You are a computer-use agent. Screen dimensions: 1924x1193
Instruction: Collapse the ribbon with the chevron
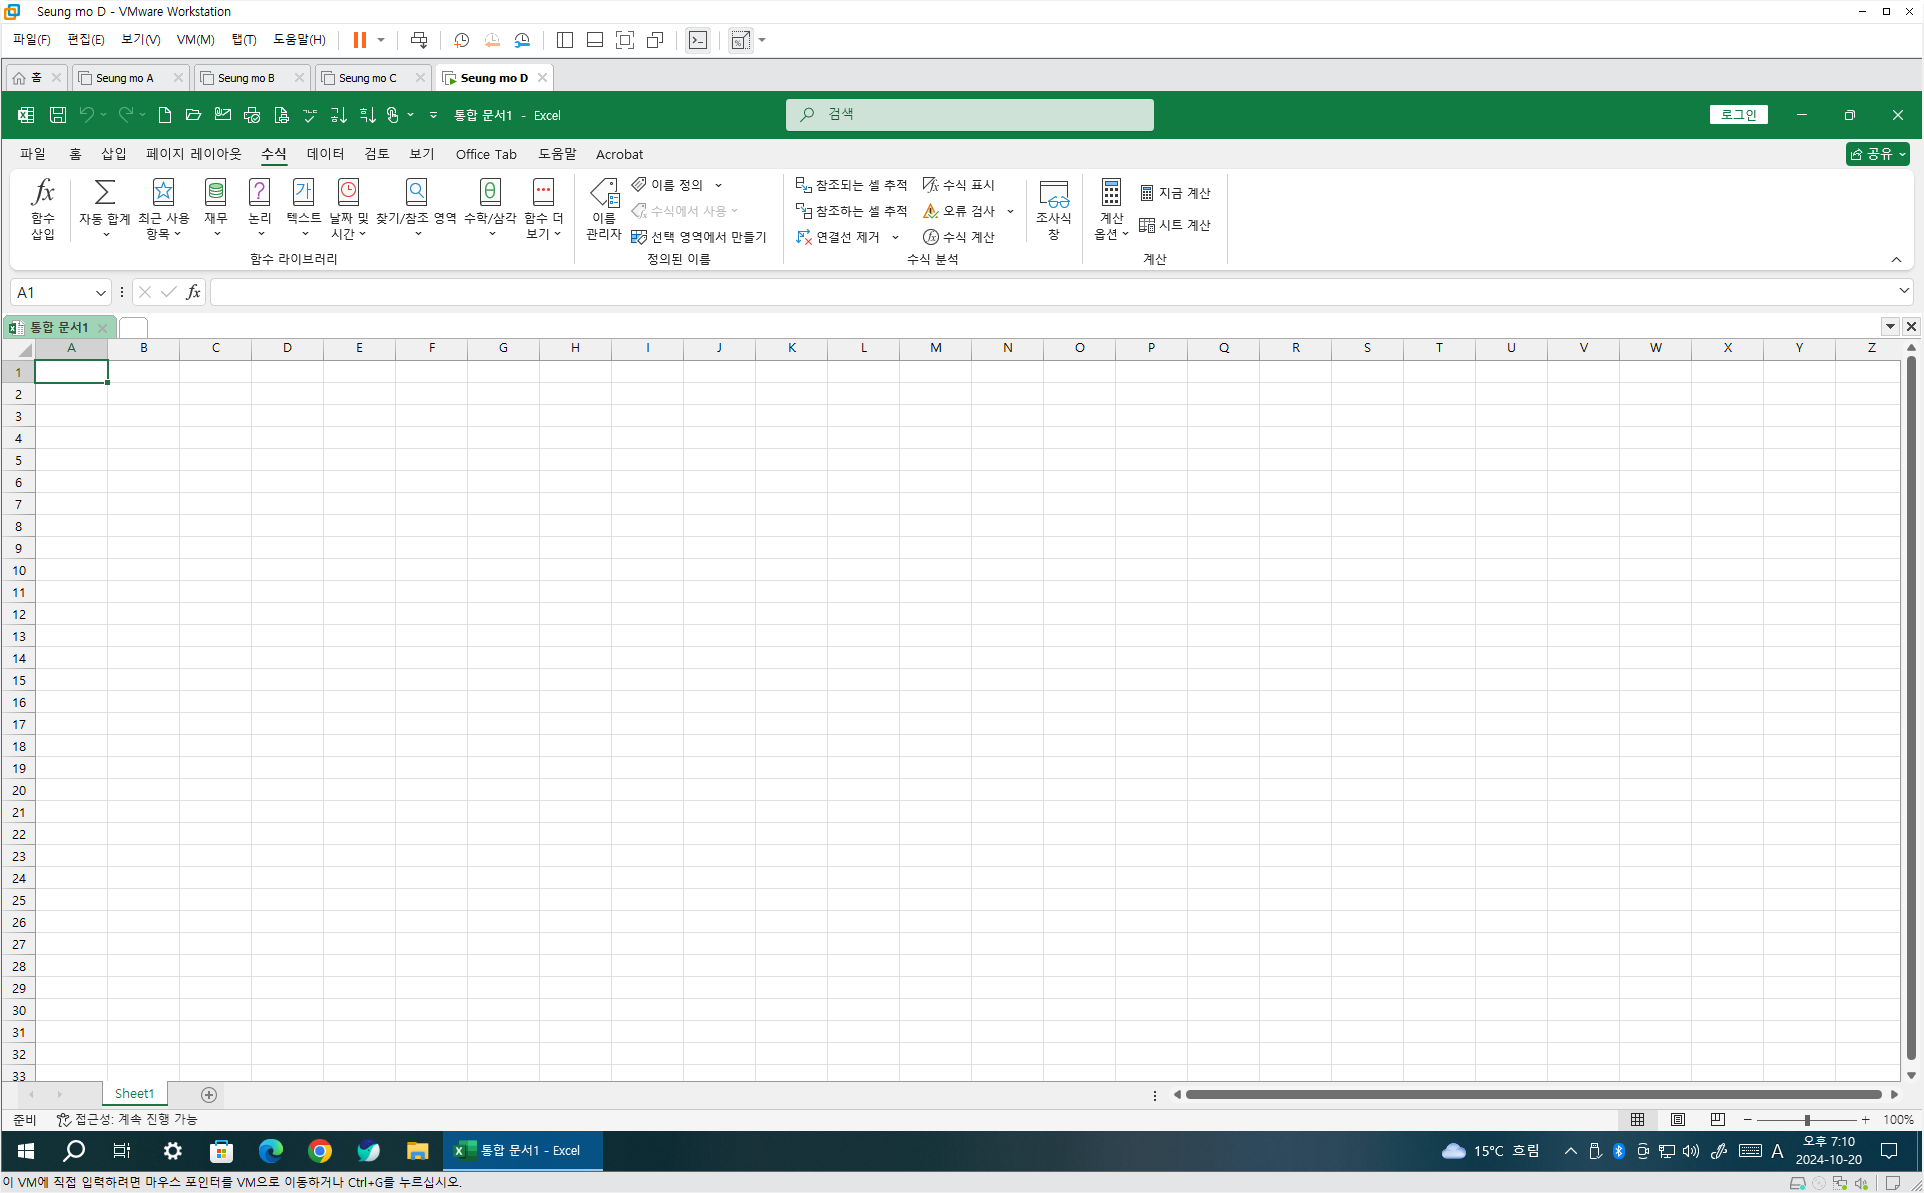point(1896,260)
